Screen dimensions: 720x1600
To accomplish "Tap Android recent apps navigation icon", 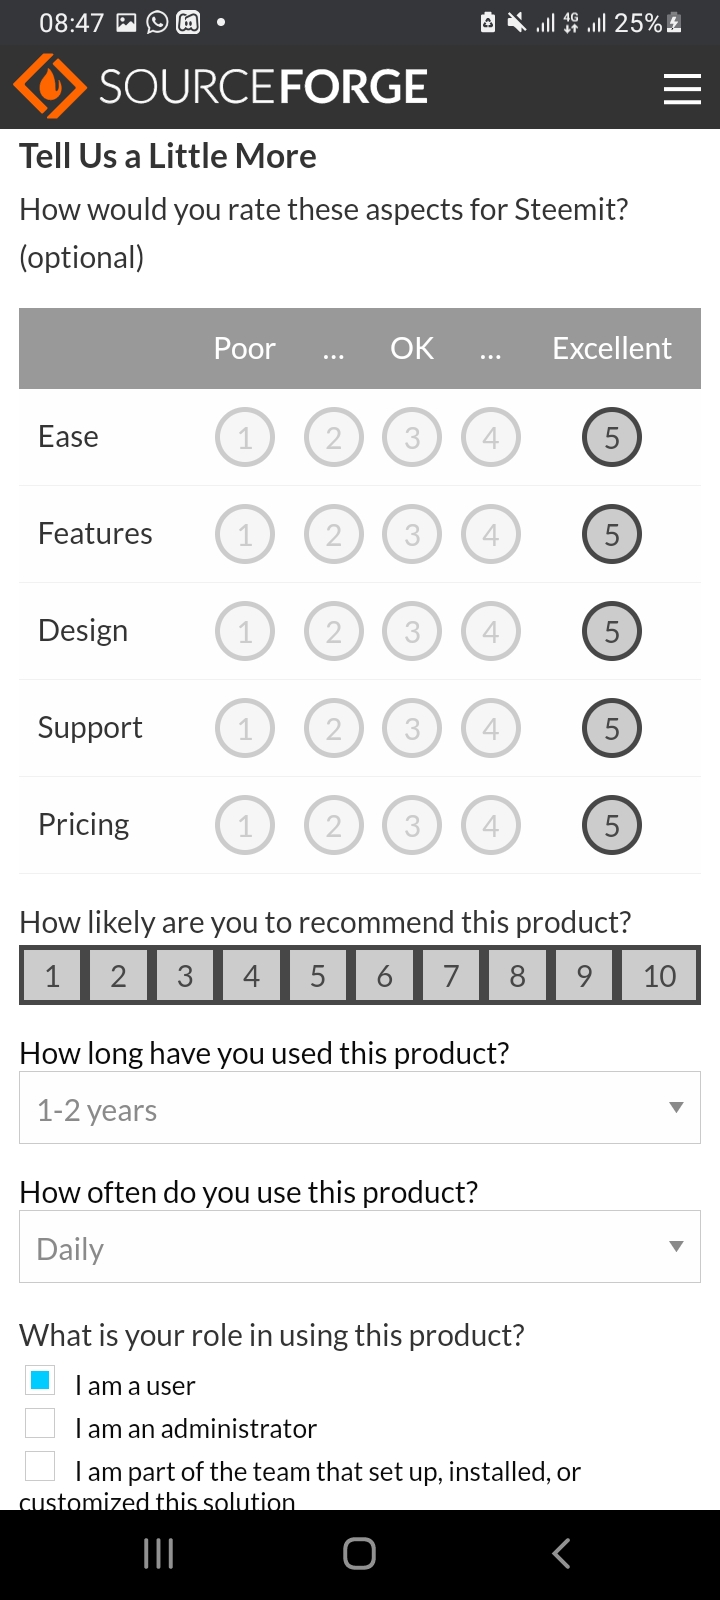I will 158,1553.
